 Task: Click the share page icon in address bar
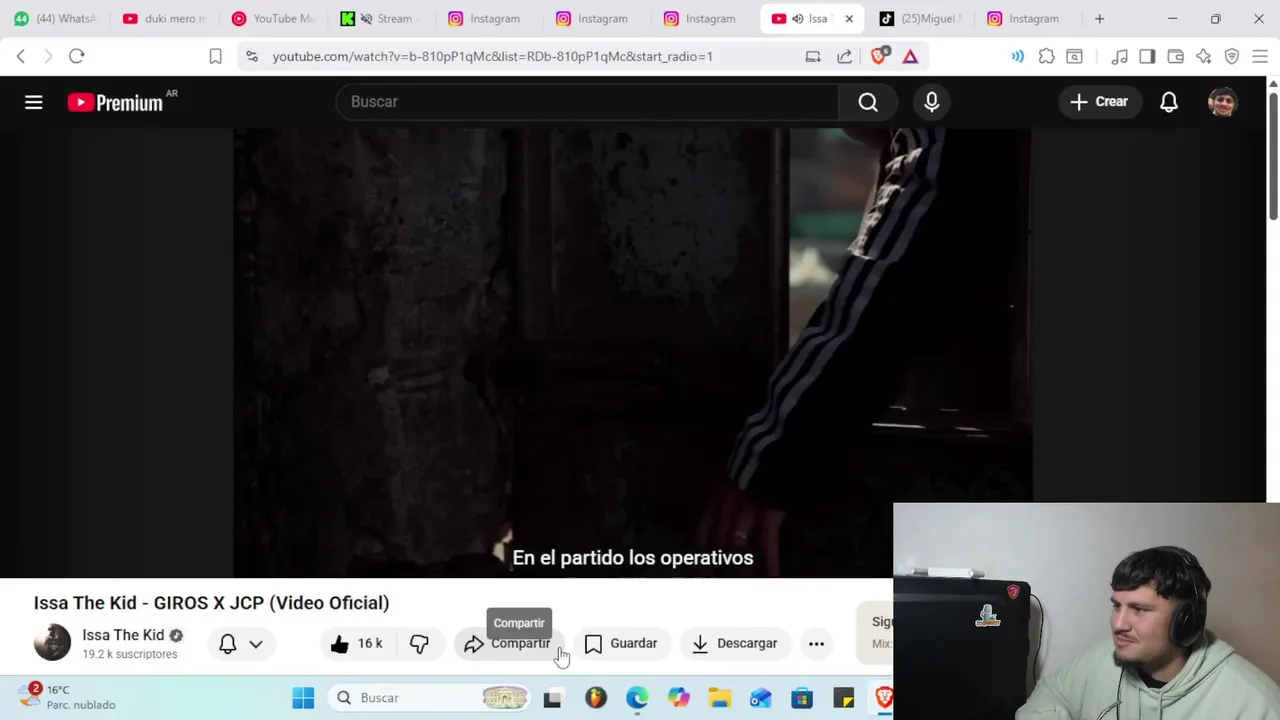(845, 56)
